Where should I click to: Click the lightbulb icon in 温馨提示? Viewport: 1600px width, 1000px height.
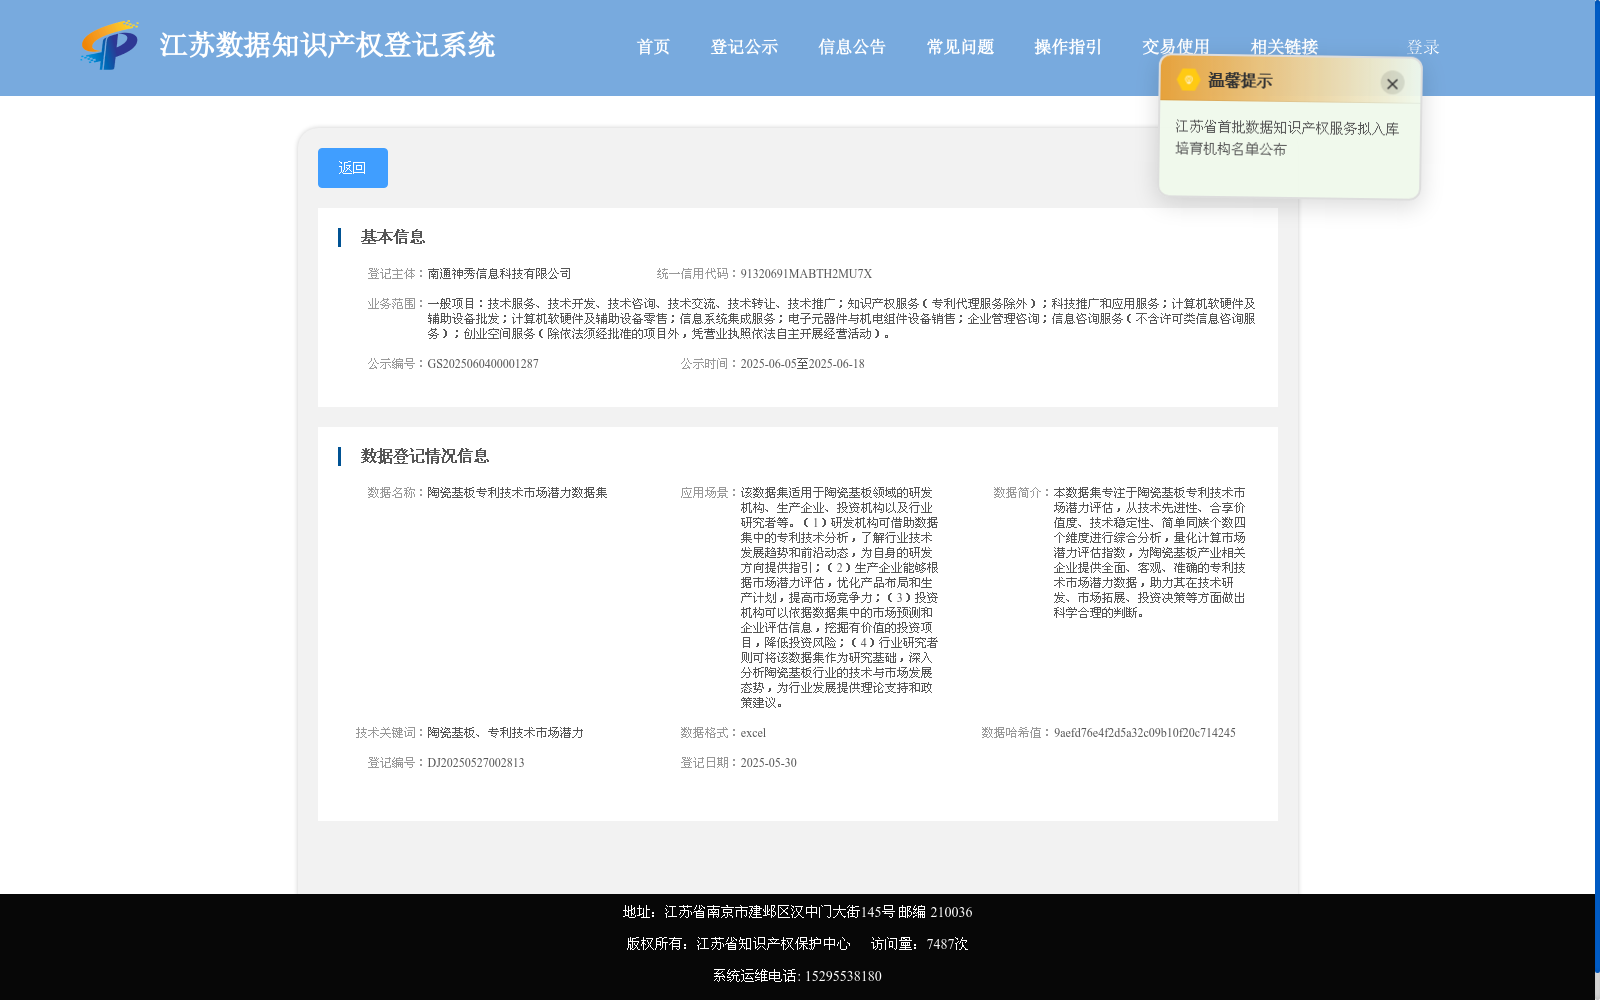coord(1188,80)
